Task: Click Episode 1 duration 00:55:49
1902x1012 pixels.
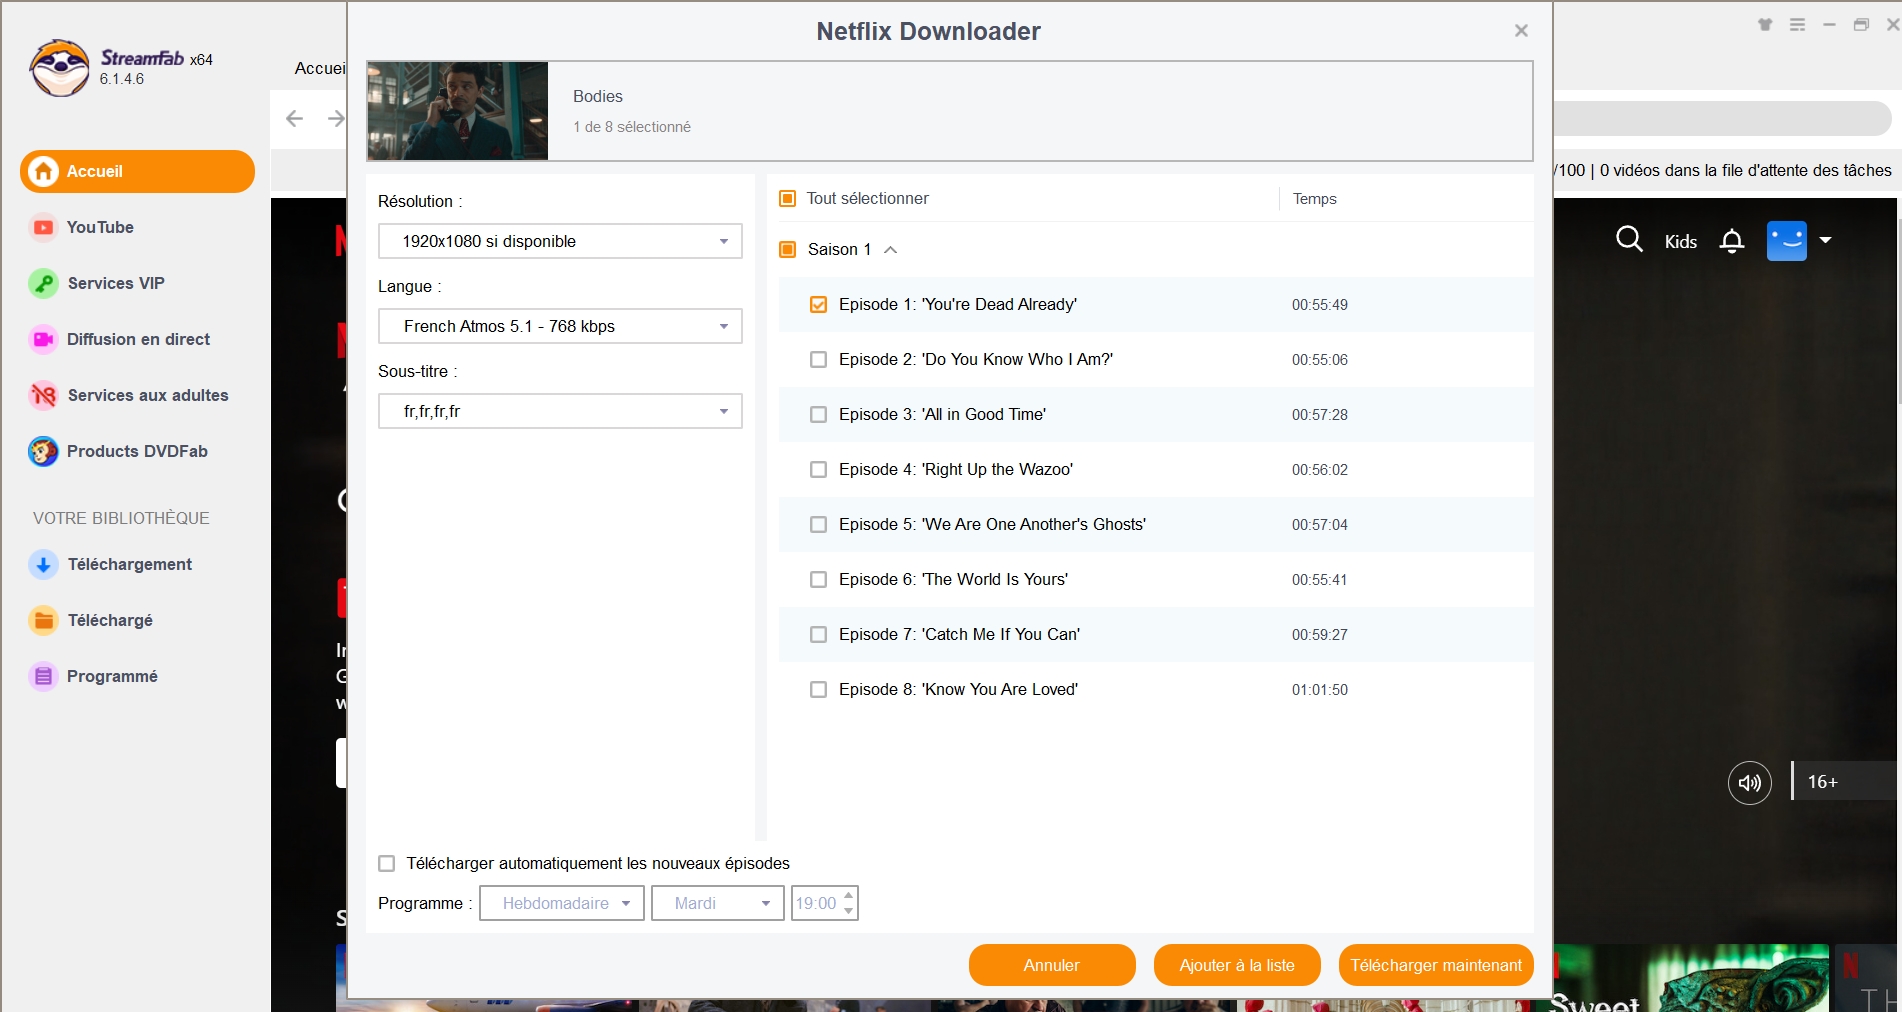Action: pos(1320,305)
